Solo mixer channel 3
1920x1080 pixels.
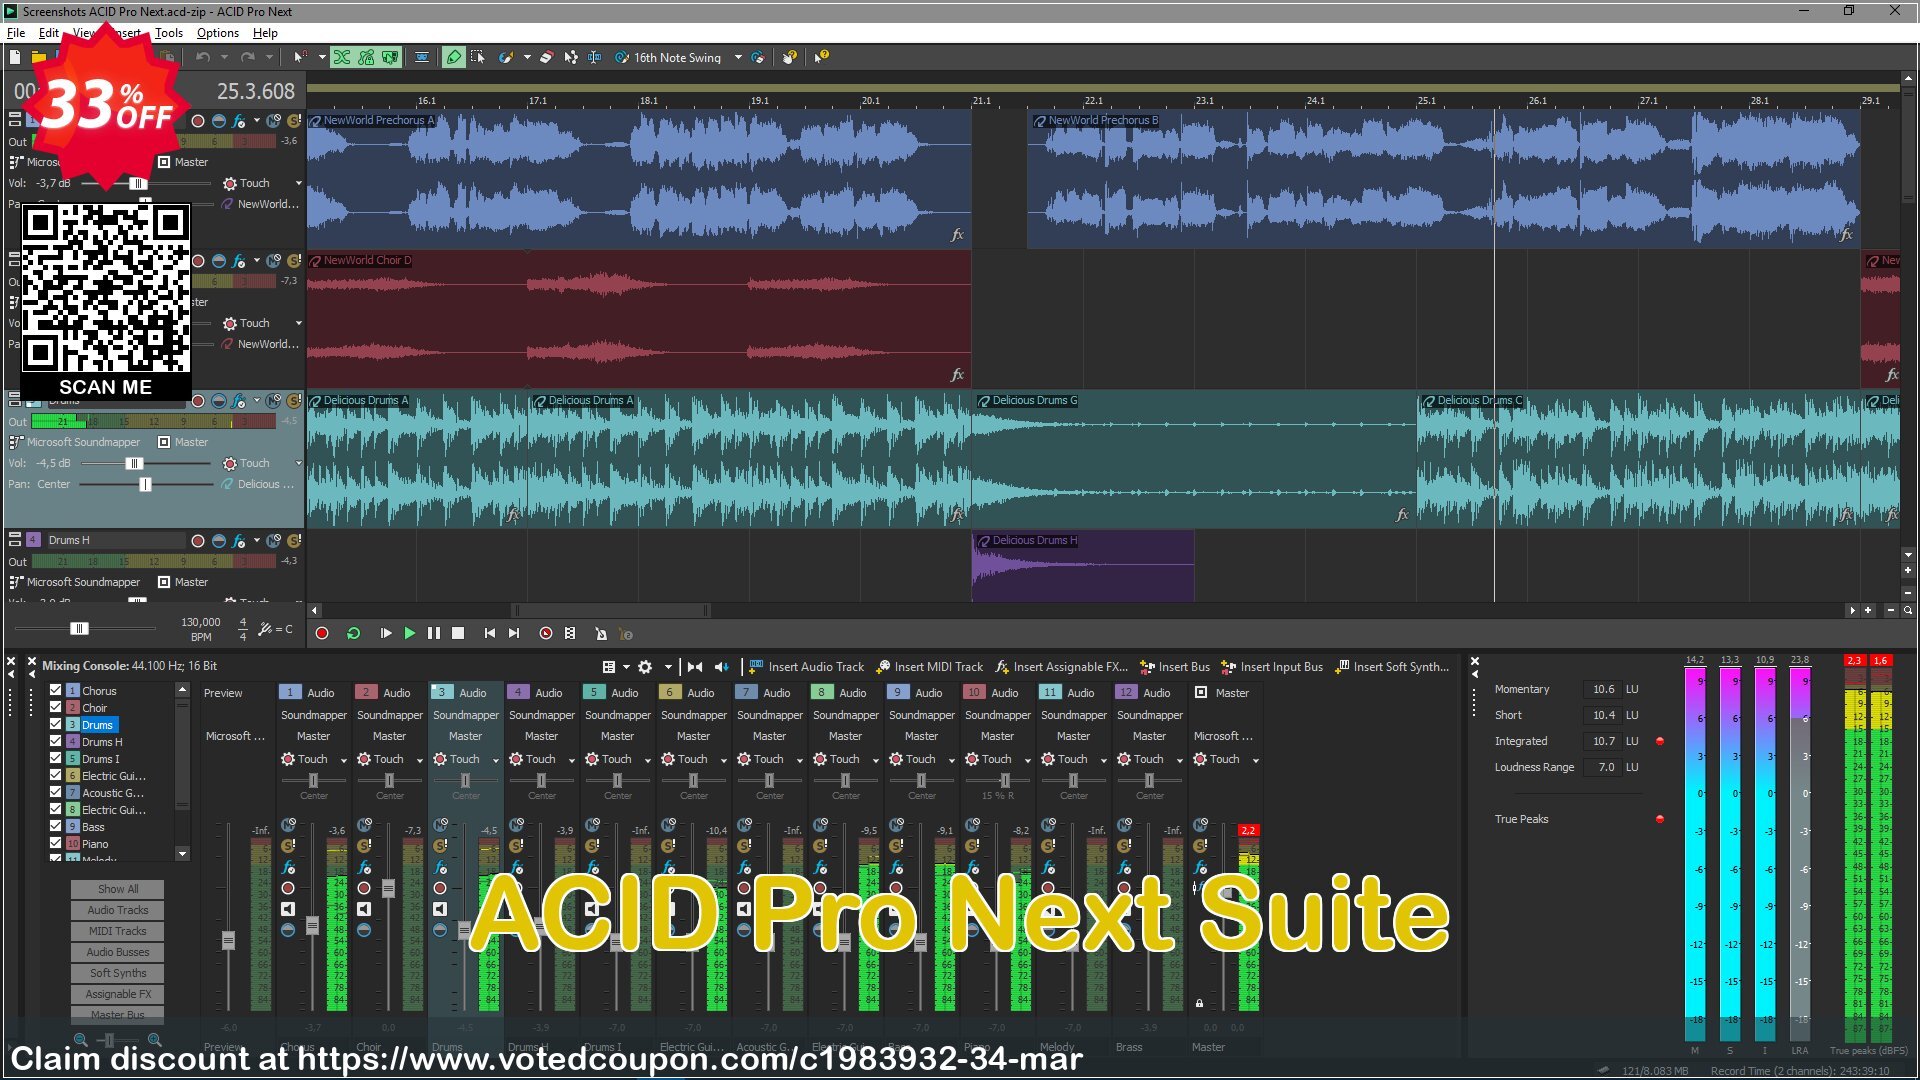click(440, 846)
